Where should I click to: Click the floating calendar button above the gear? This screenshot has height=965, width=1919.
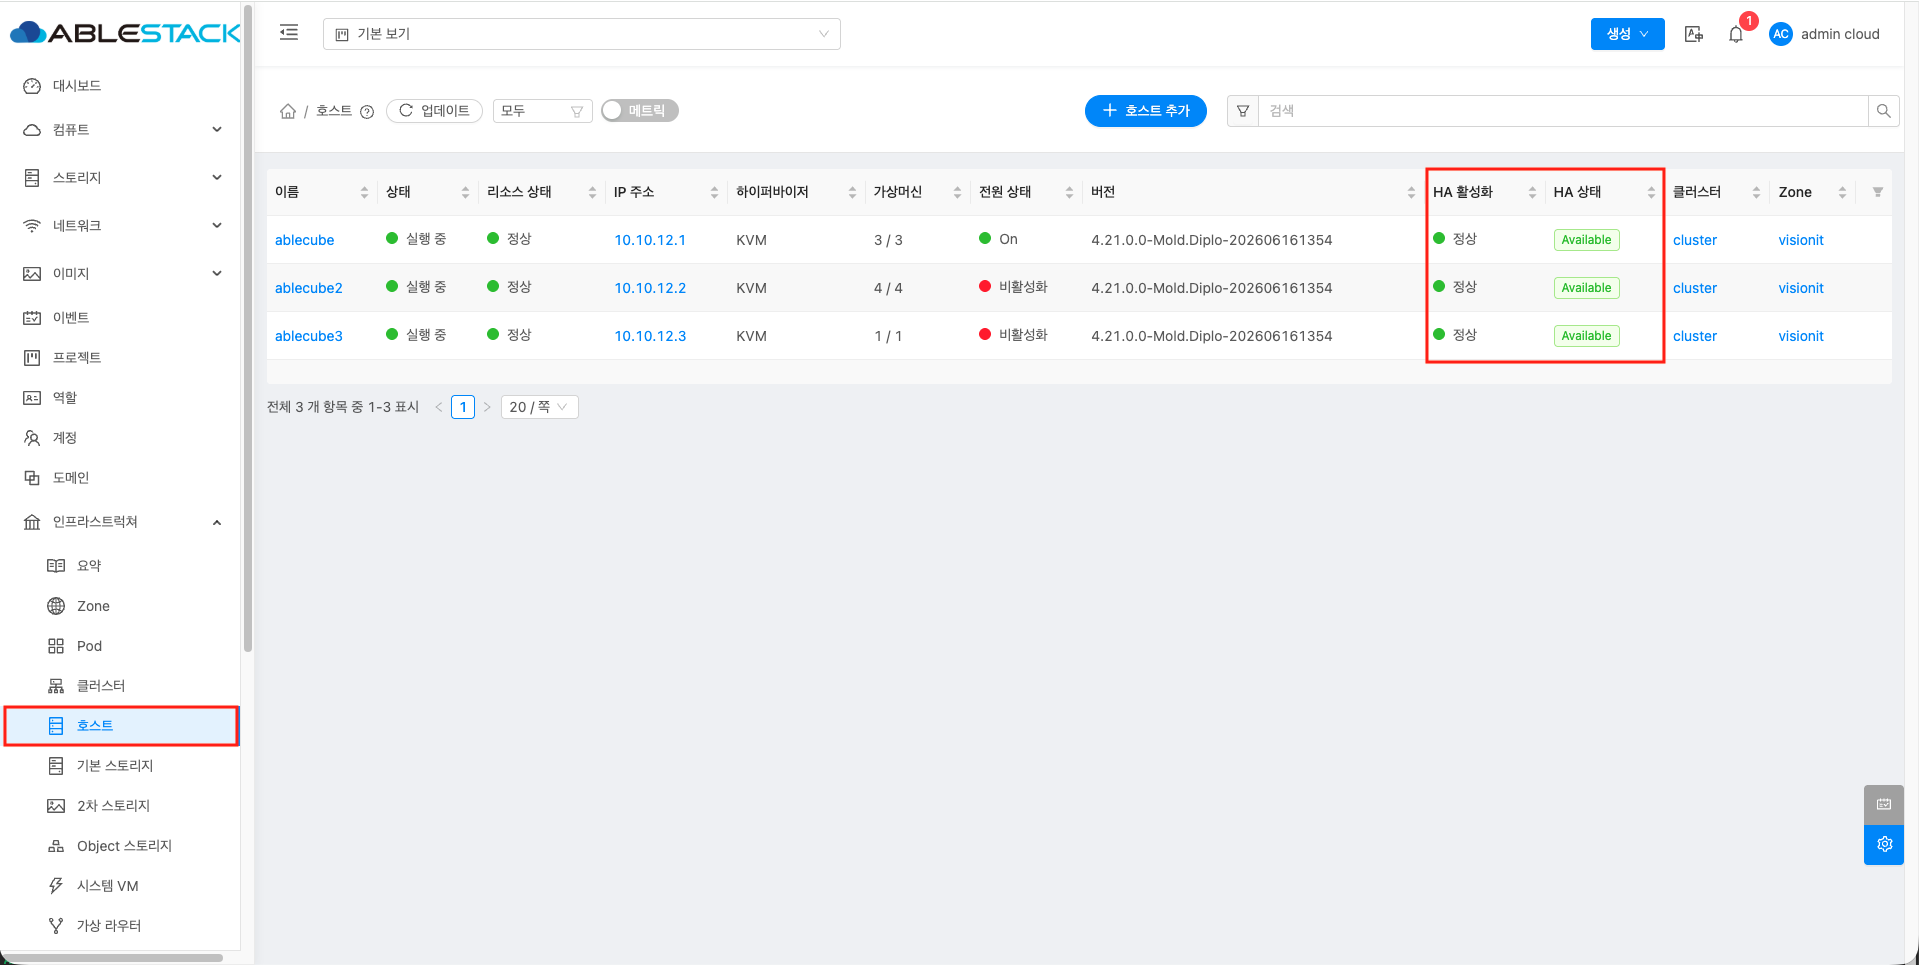pyautogui.click(x=1884, y=805)
